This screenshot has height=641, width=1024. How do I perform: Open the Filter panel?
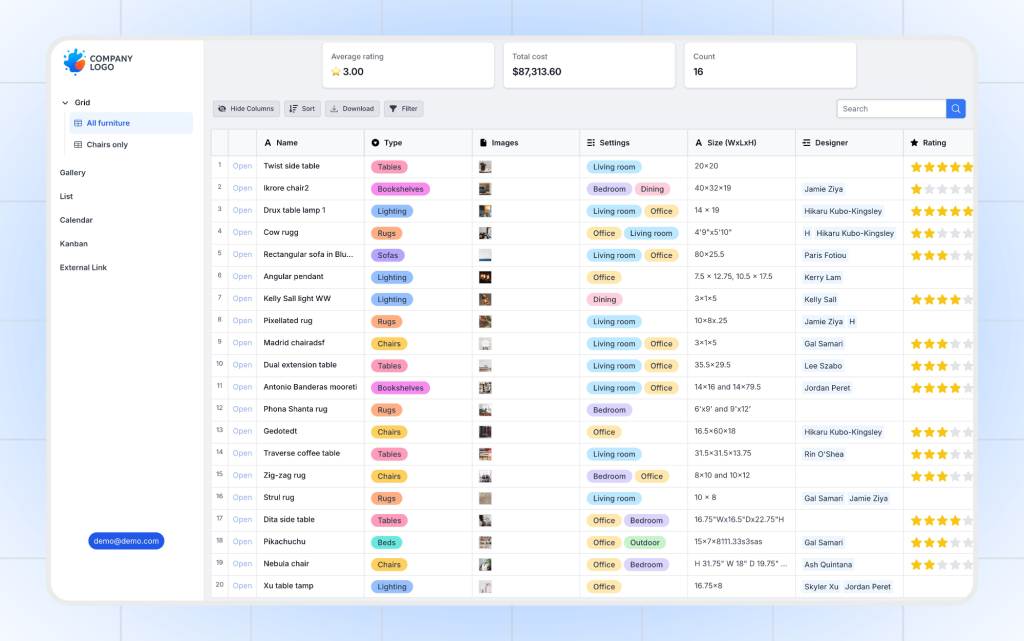(x=404, y=108)
